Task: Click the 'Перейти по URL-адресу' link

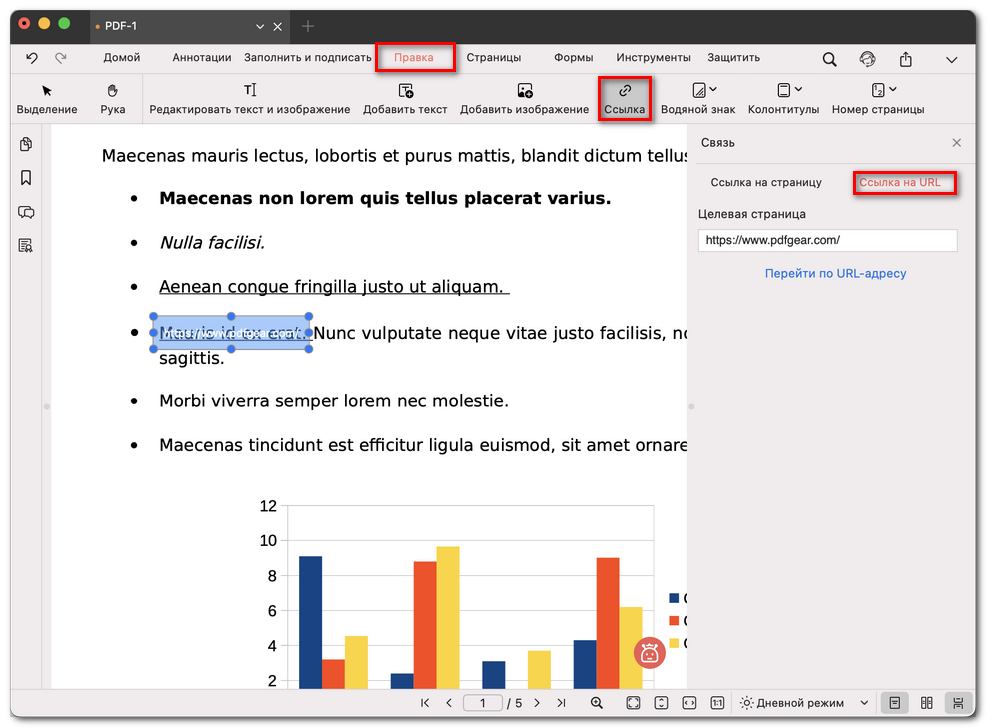Action: click(x=835, y=273)
